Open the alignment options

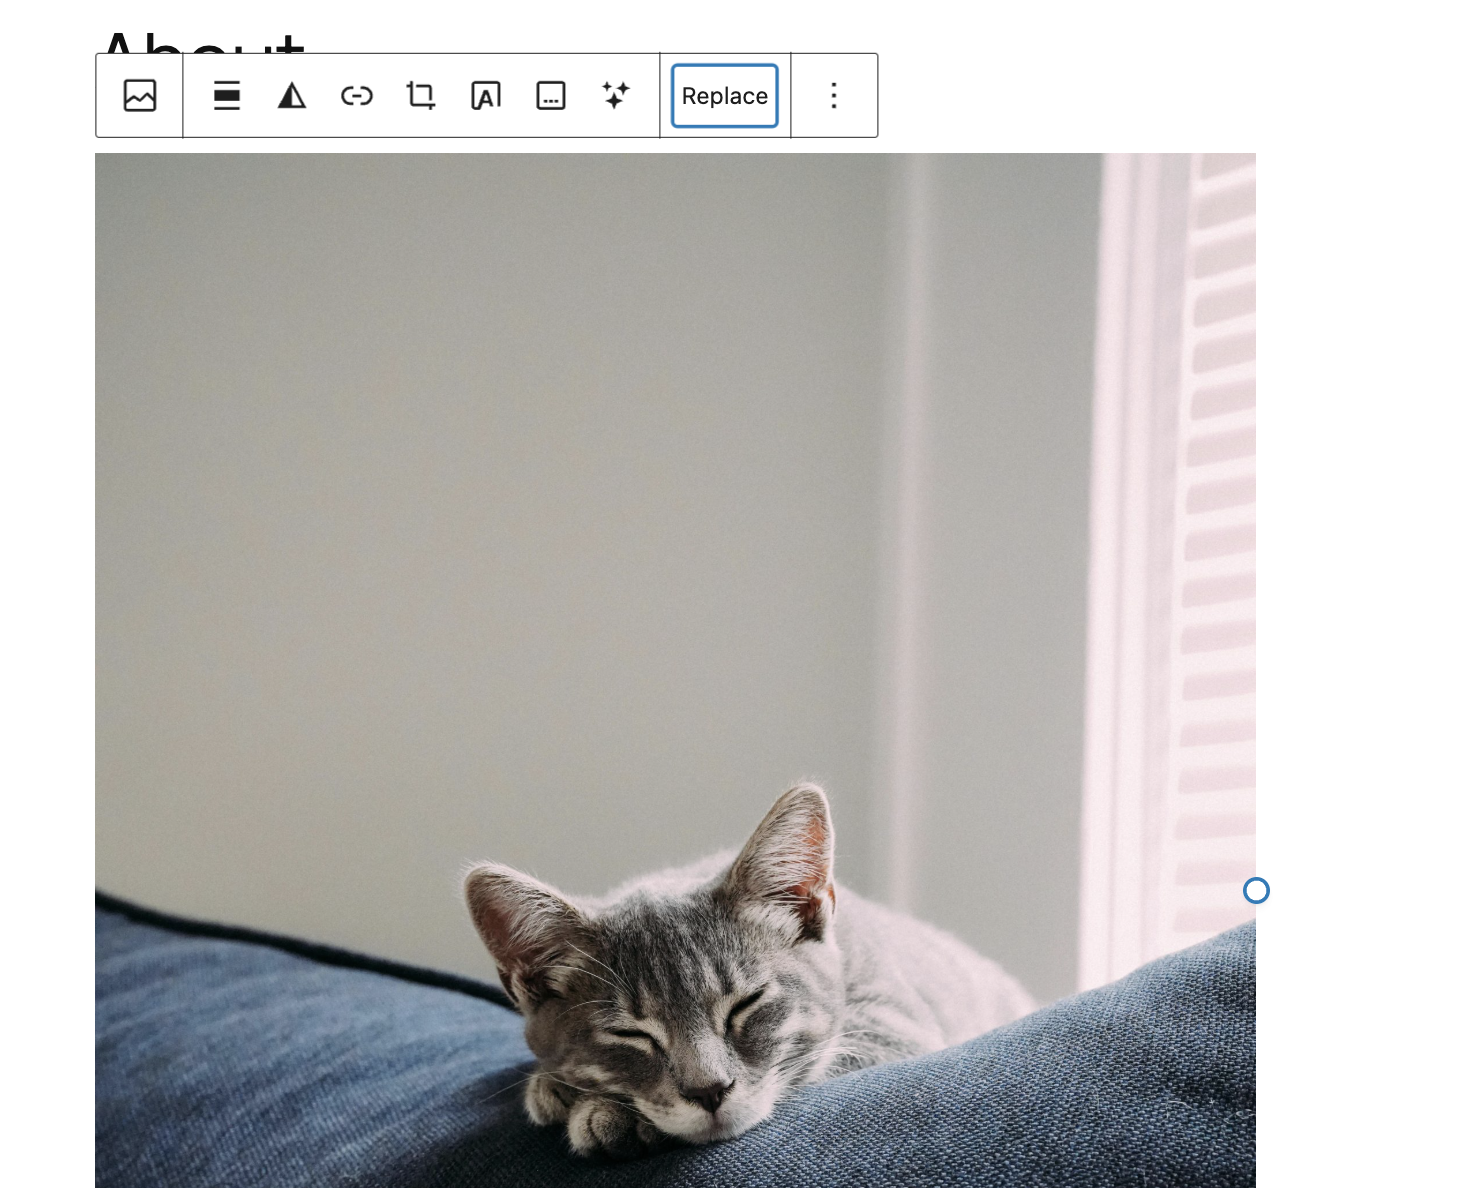pos(227,96)
